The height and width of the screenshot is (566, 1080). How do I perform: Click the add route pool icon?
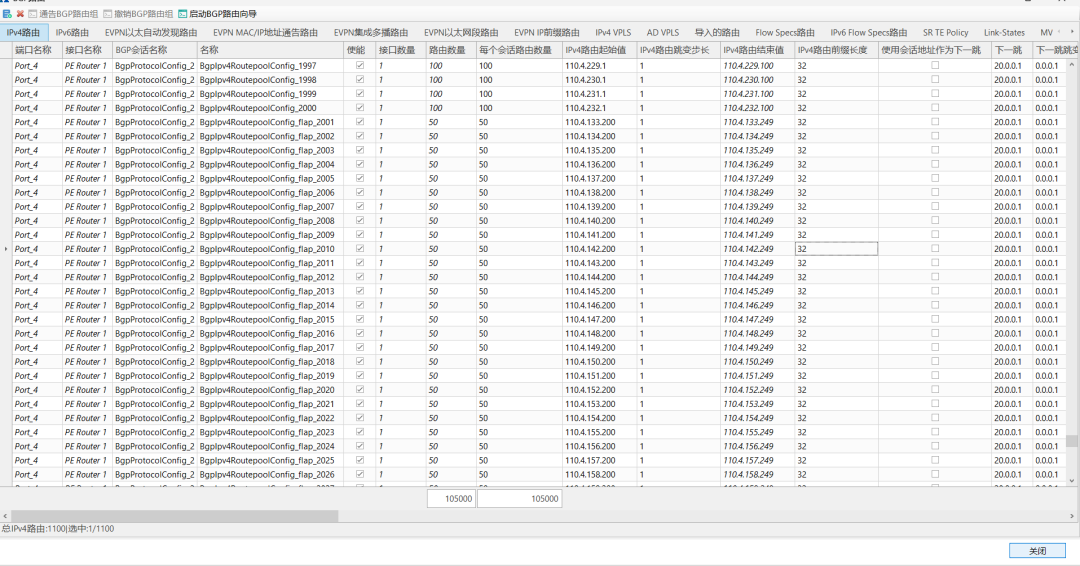(x=7, y=14)
